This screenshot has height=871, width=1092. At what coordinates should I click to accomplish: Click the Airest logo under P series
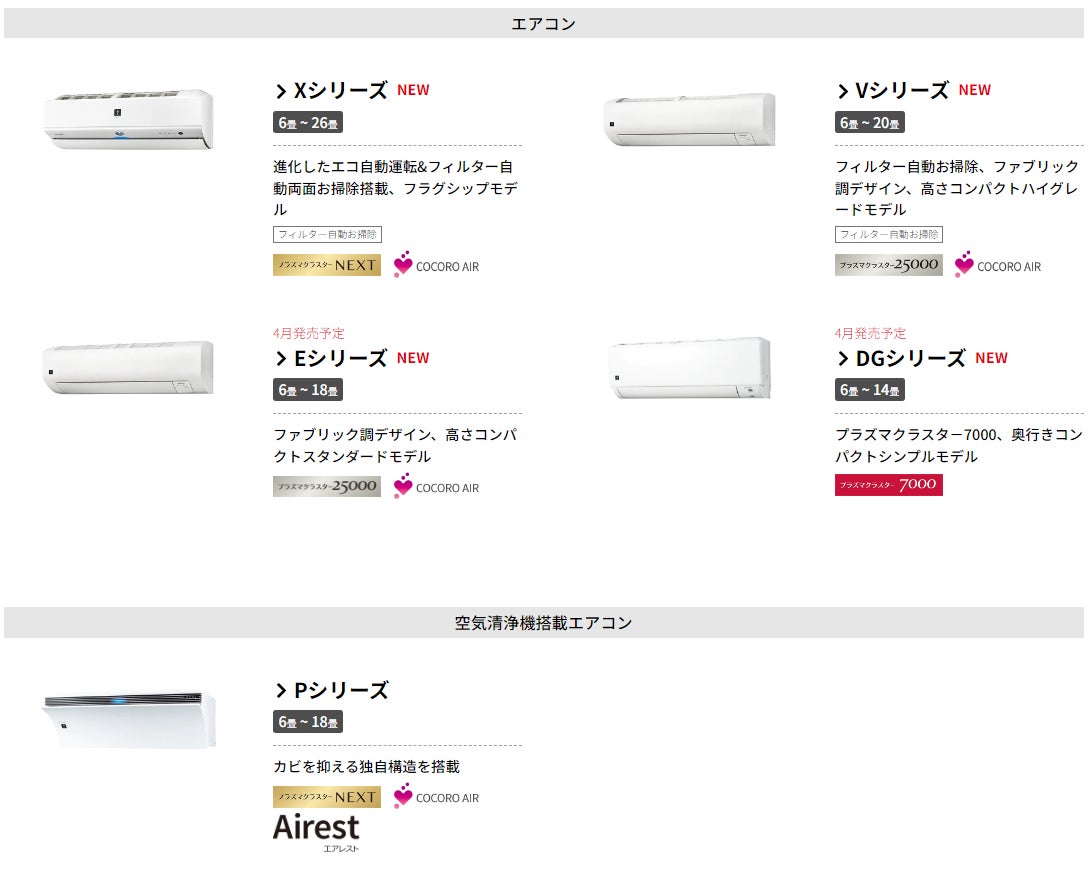tap(316, 831)
